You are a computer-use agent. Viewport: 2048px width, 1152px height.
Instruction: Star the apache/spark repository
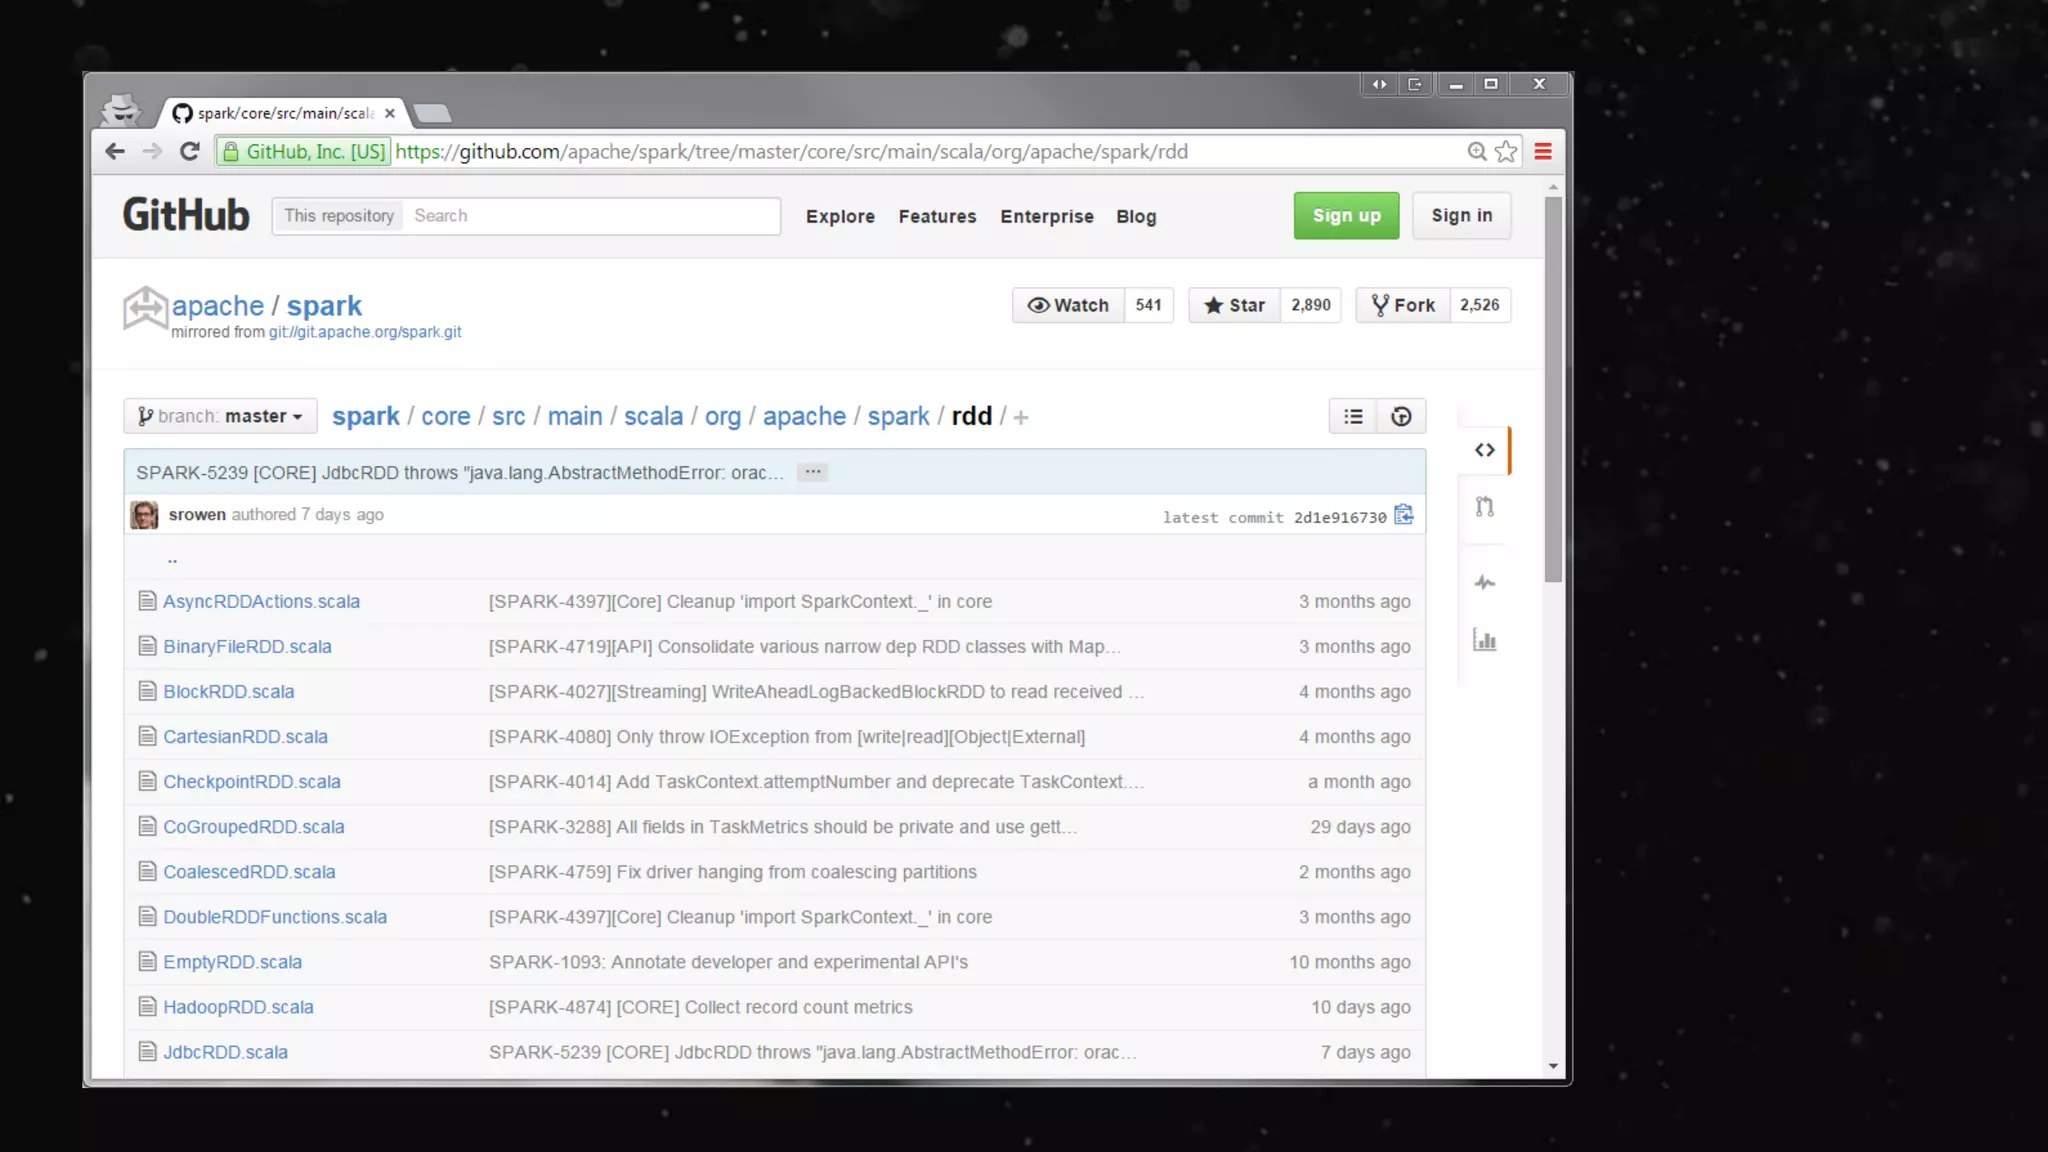click(x=1235, y=305)
